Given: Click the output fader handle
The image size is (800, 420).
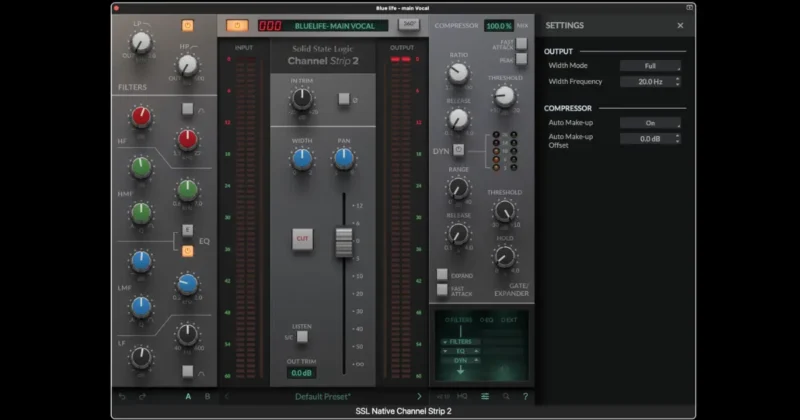Looking at the screenshot, I should coord(344,242).
